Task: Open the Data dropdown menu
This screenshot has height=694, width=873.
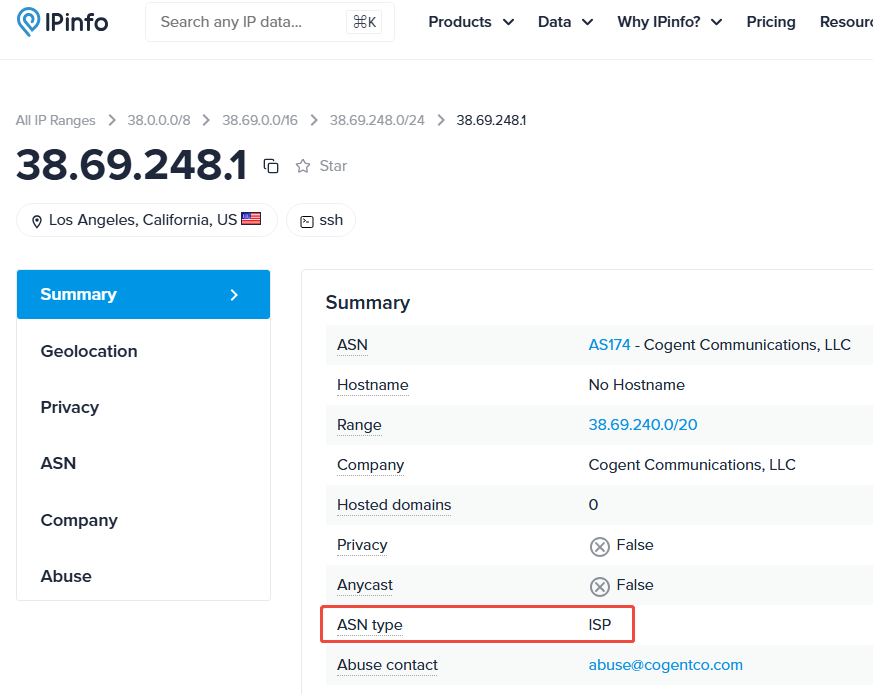Action: click(565, 22)
